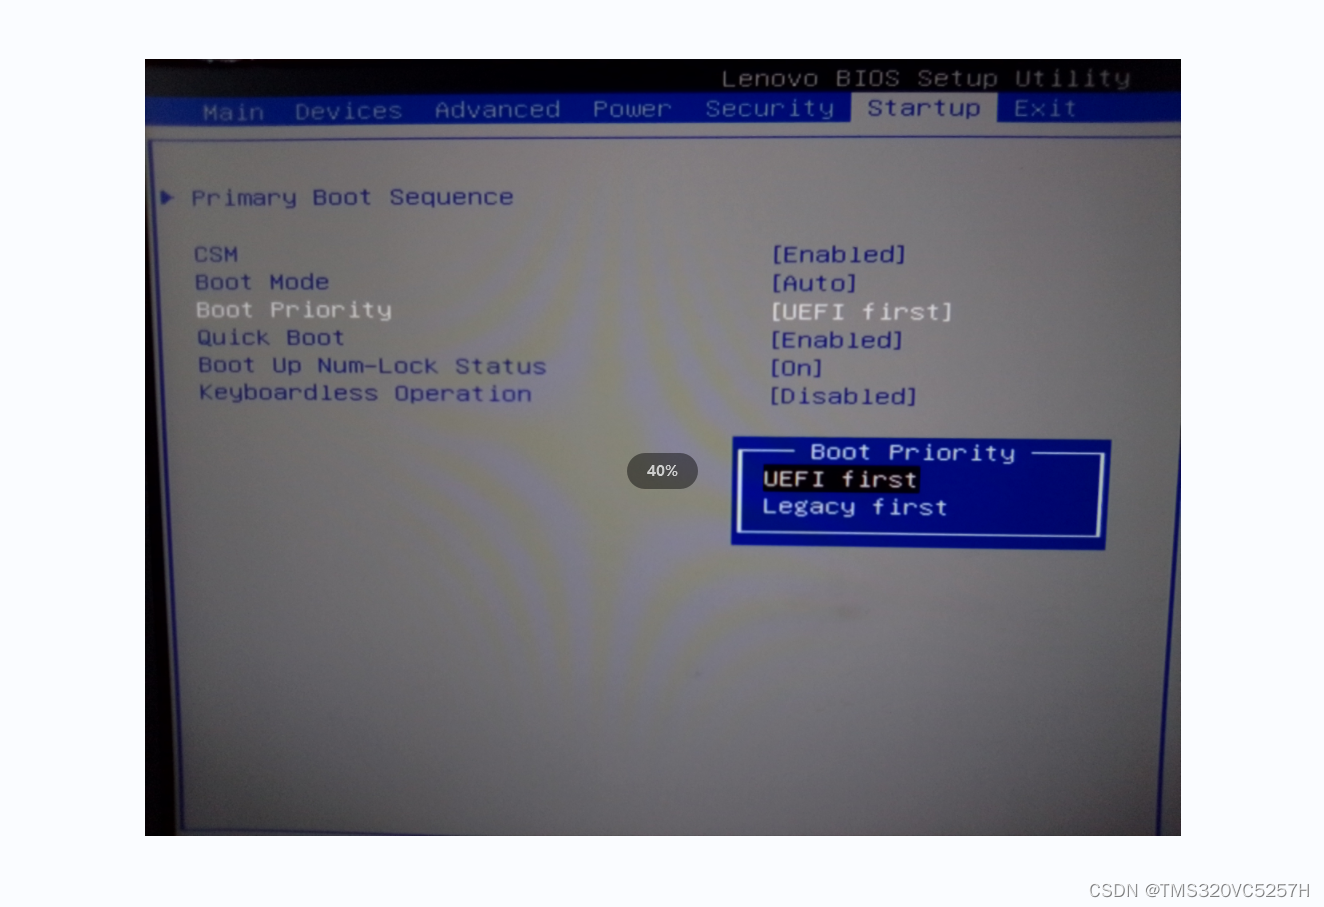
Task: Choose UEFI first in Boot Priority popup
Action: (x=840, y=479)
